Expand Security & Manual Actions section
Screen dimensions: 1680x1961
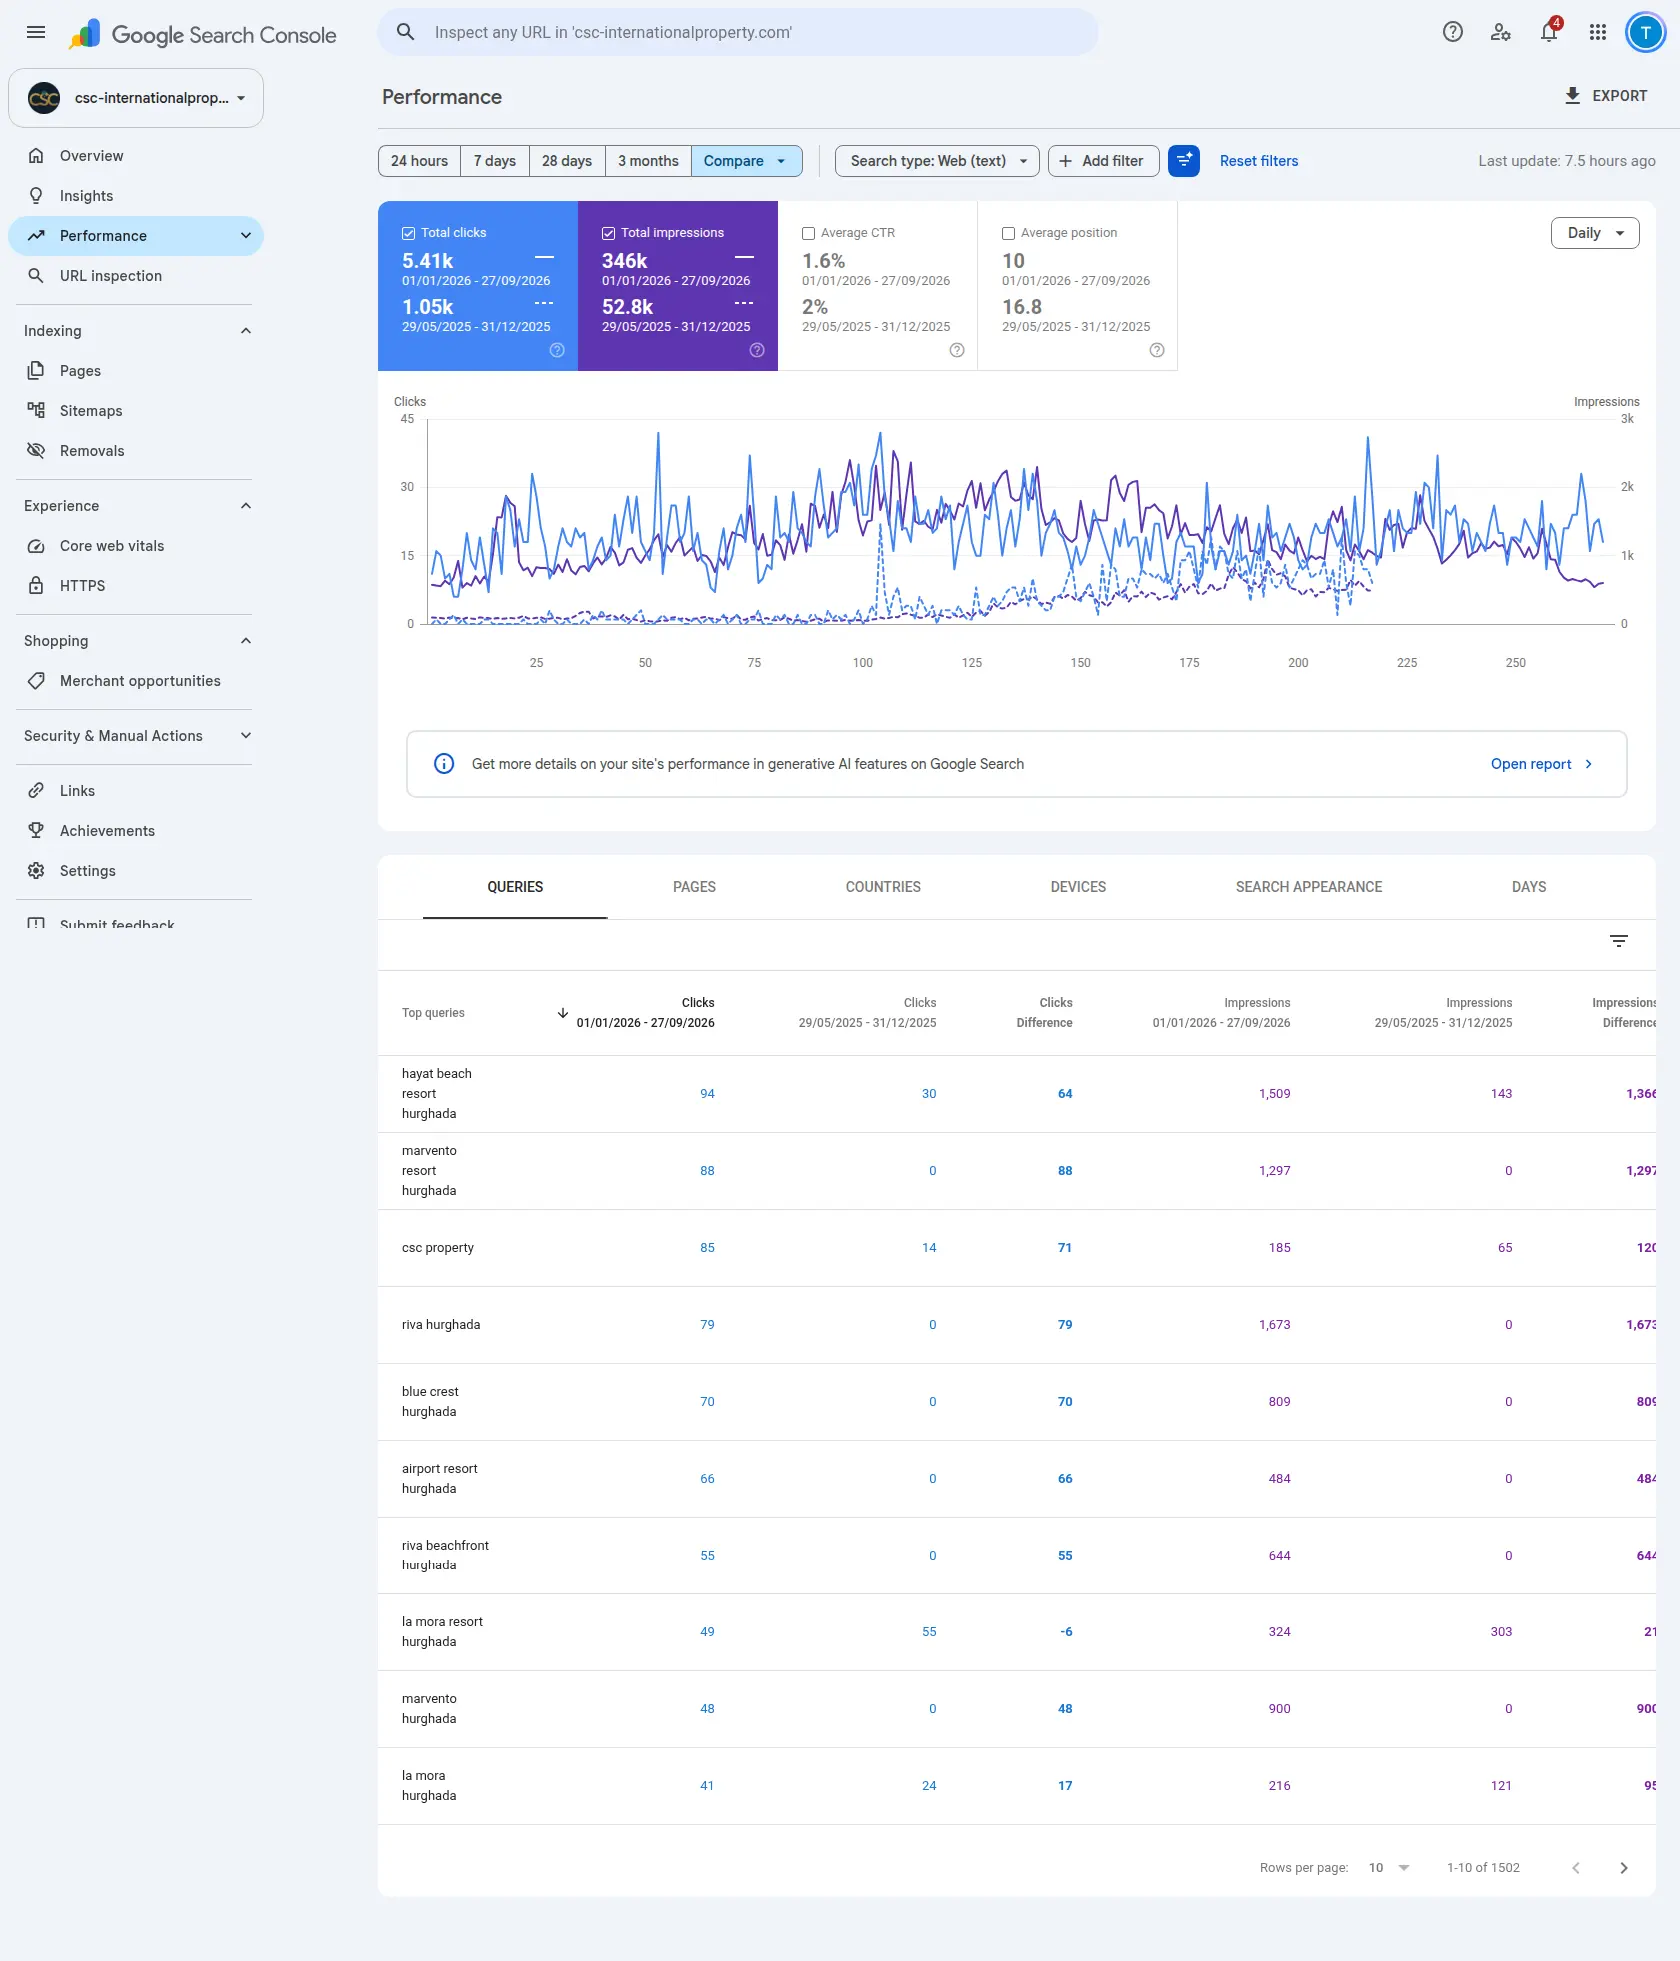point(246,736)
